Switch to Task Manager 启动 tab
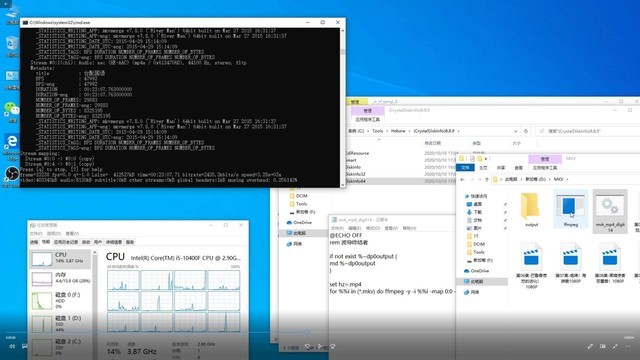This screenshot has height=360, width=640. [x=86, y=242]
